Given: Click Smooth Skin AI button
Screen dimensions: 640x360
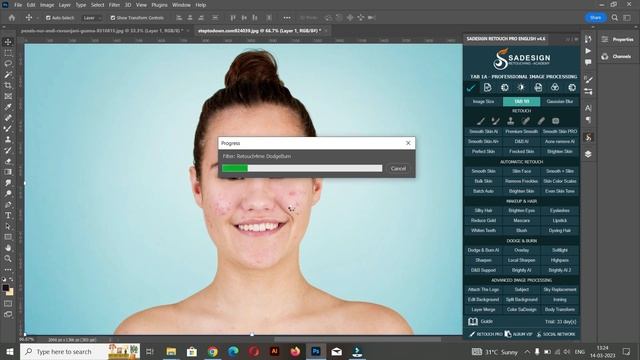Looking at the screenshot, I should tap(483, 131).
